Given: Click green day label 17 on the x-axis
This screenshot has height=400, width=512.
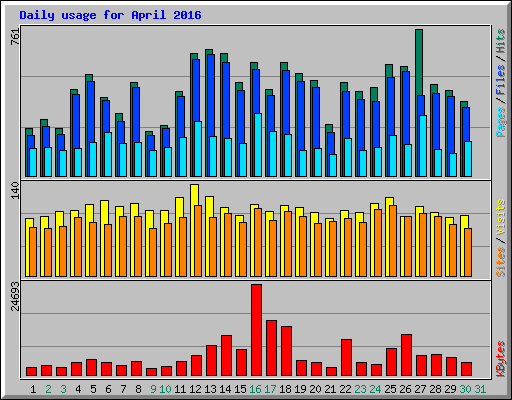Looking at the screenshot, I should click(x=270, y=389).
